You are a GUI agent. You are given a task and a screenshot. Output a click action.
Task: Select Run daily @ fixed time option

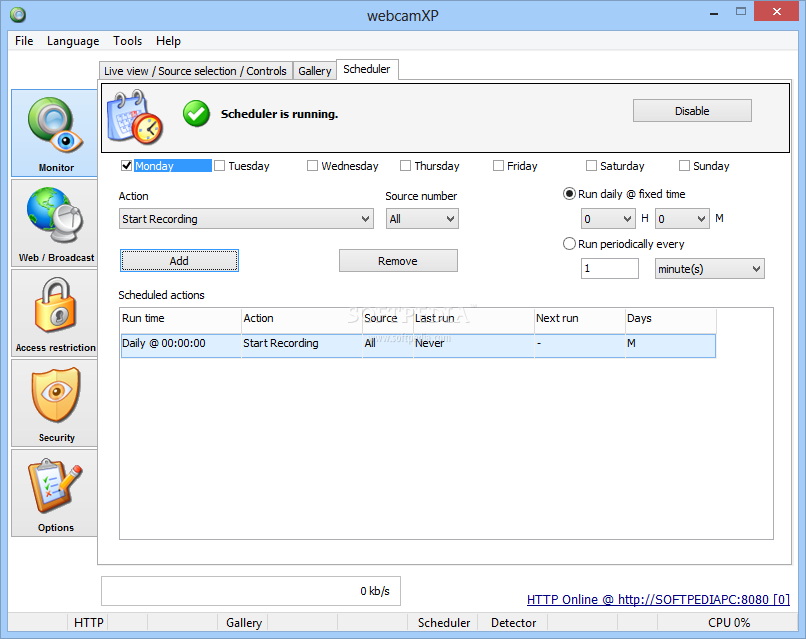pos(569,194)
